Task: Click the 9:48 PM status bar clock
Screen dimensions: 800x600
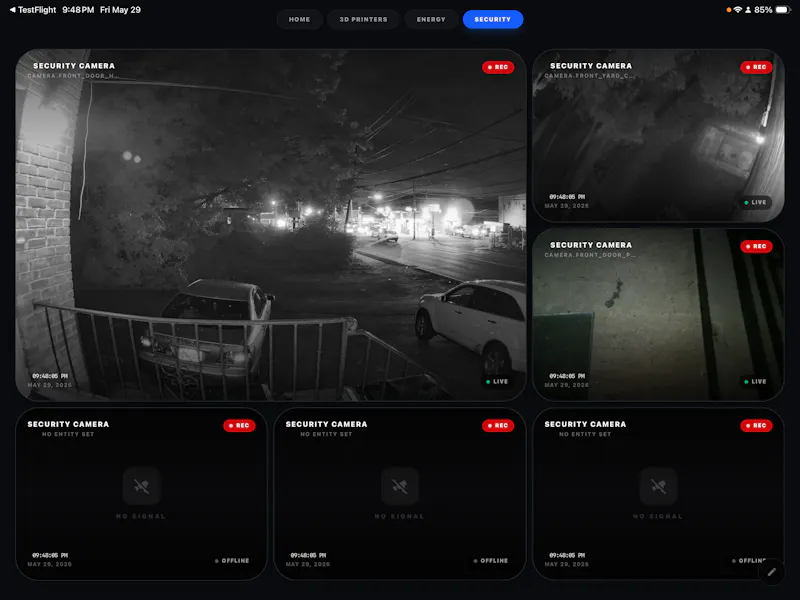Action: 78,10
